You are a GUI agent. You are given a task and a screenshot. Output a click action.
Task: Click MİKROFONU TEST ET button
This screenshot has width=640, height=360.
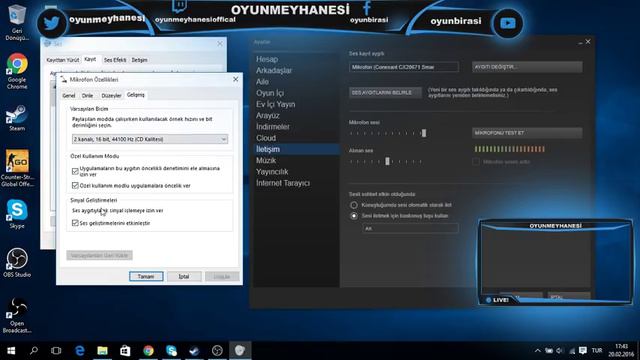click(527, 133)
